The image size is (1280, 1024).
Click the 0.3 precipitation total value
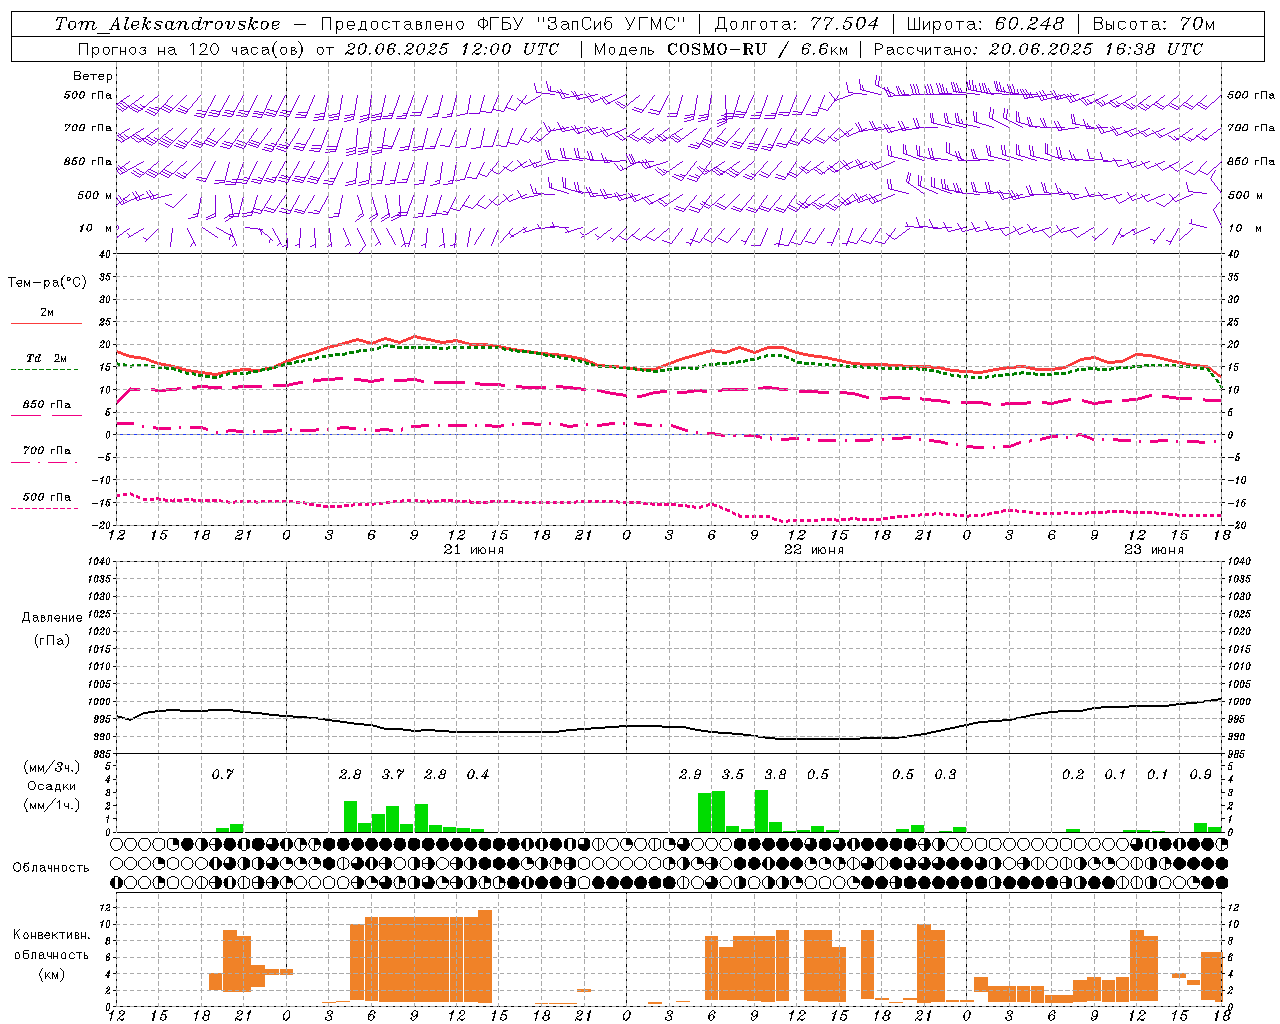[945, 774]
